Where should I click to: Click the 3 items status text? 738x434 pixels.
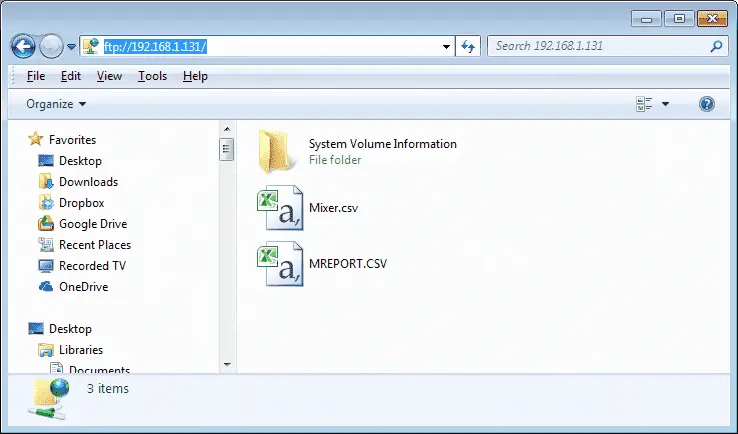click(x=108, y=388)
